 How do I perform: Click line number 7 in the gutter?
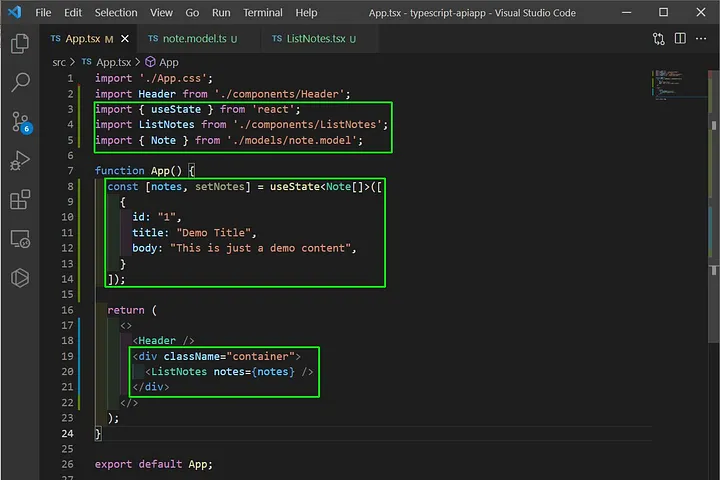pos(70,171)
